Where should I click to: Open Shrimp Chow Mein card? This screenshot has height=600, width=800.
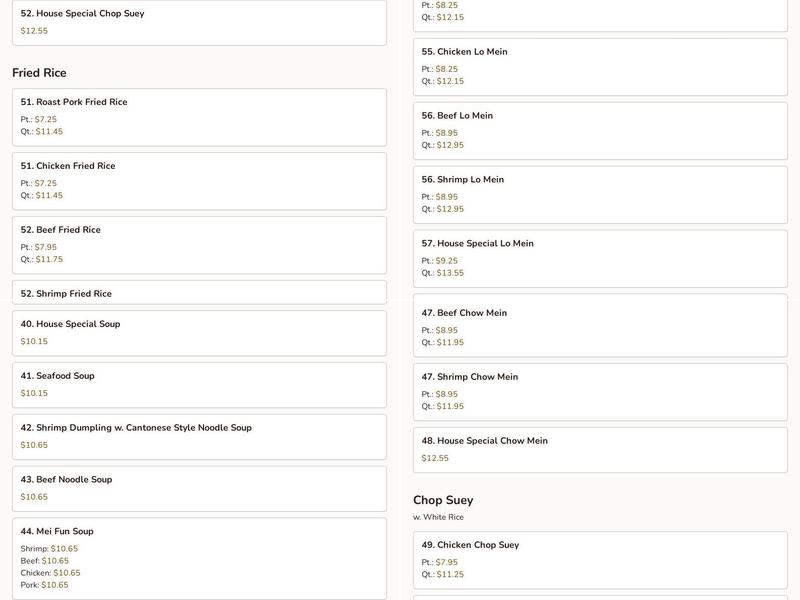pos(600,391)
